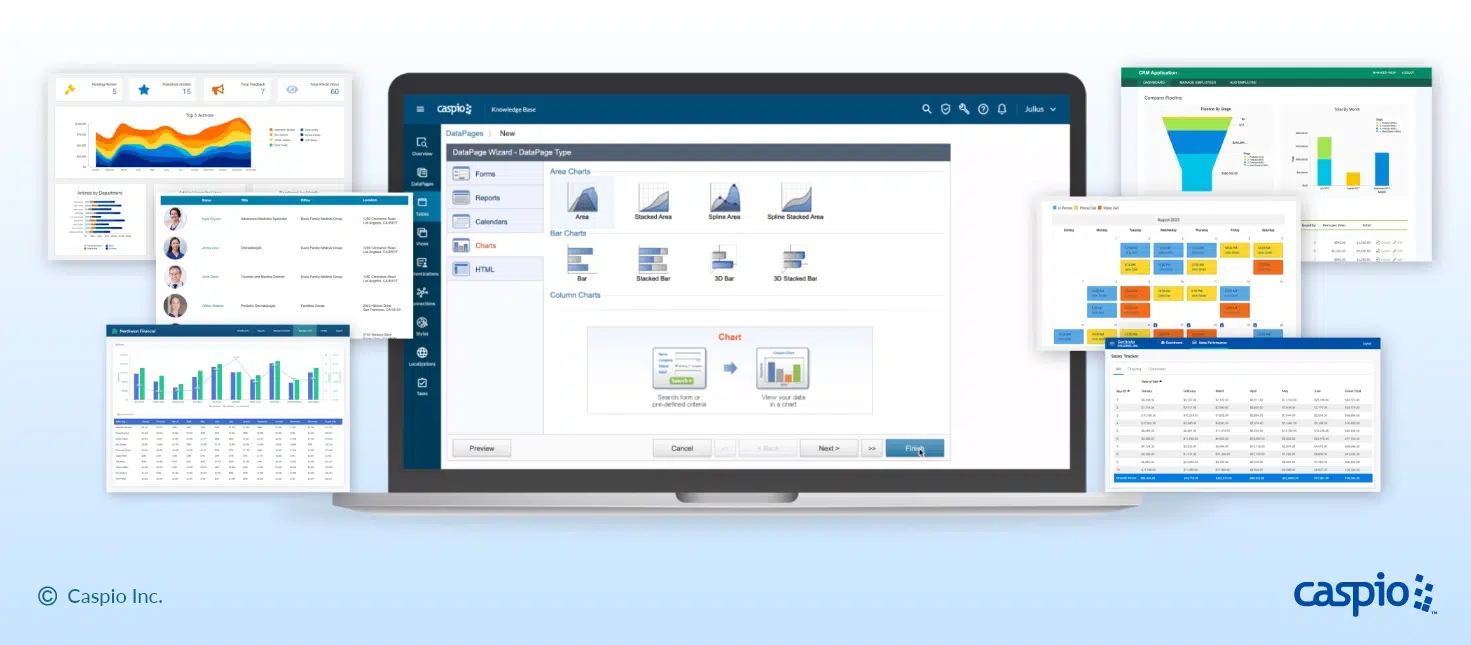This screenshot has height=645, width=1471.
Task: Click the Preview button
Action: tap(482, 448)
